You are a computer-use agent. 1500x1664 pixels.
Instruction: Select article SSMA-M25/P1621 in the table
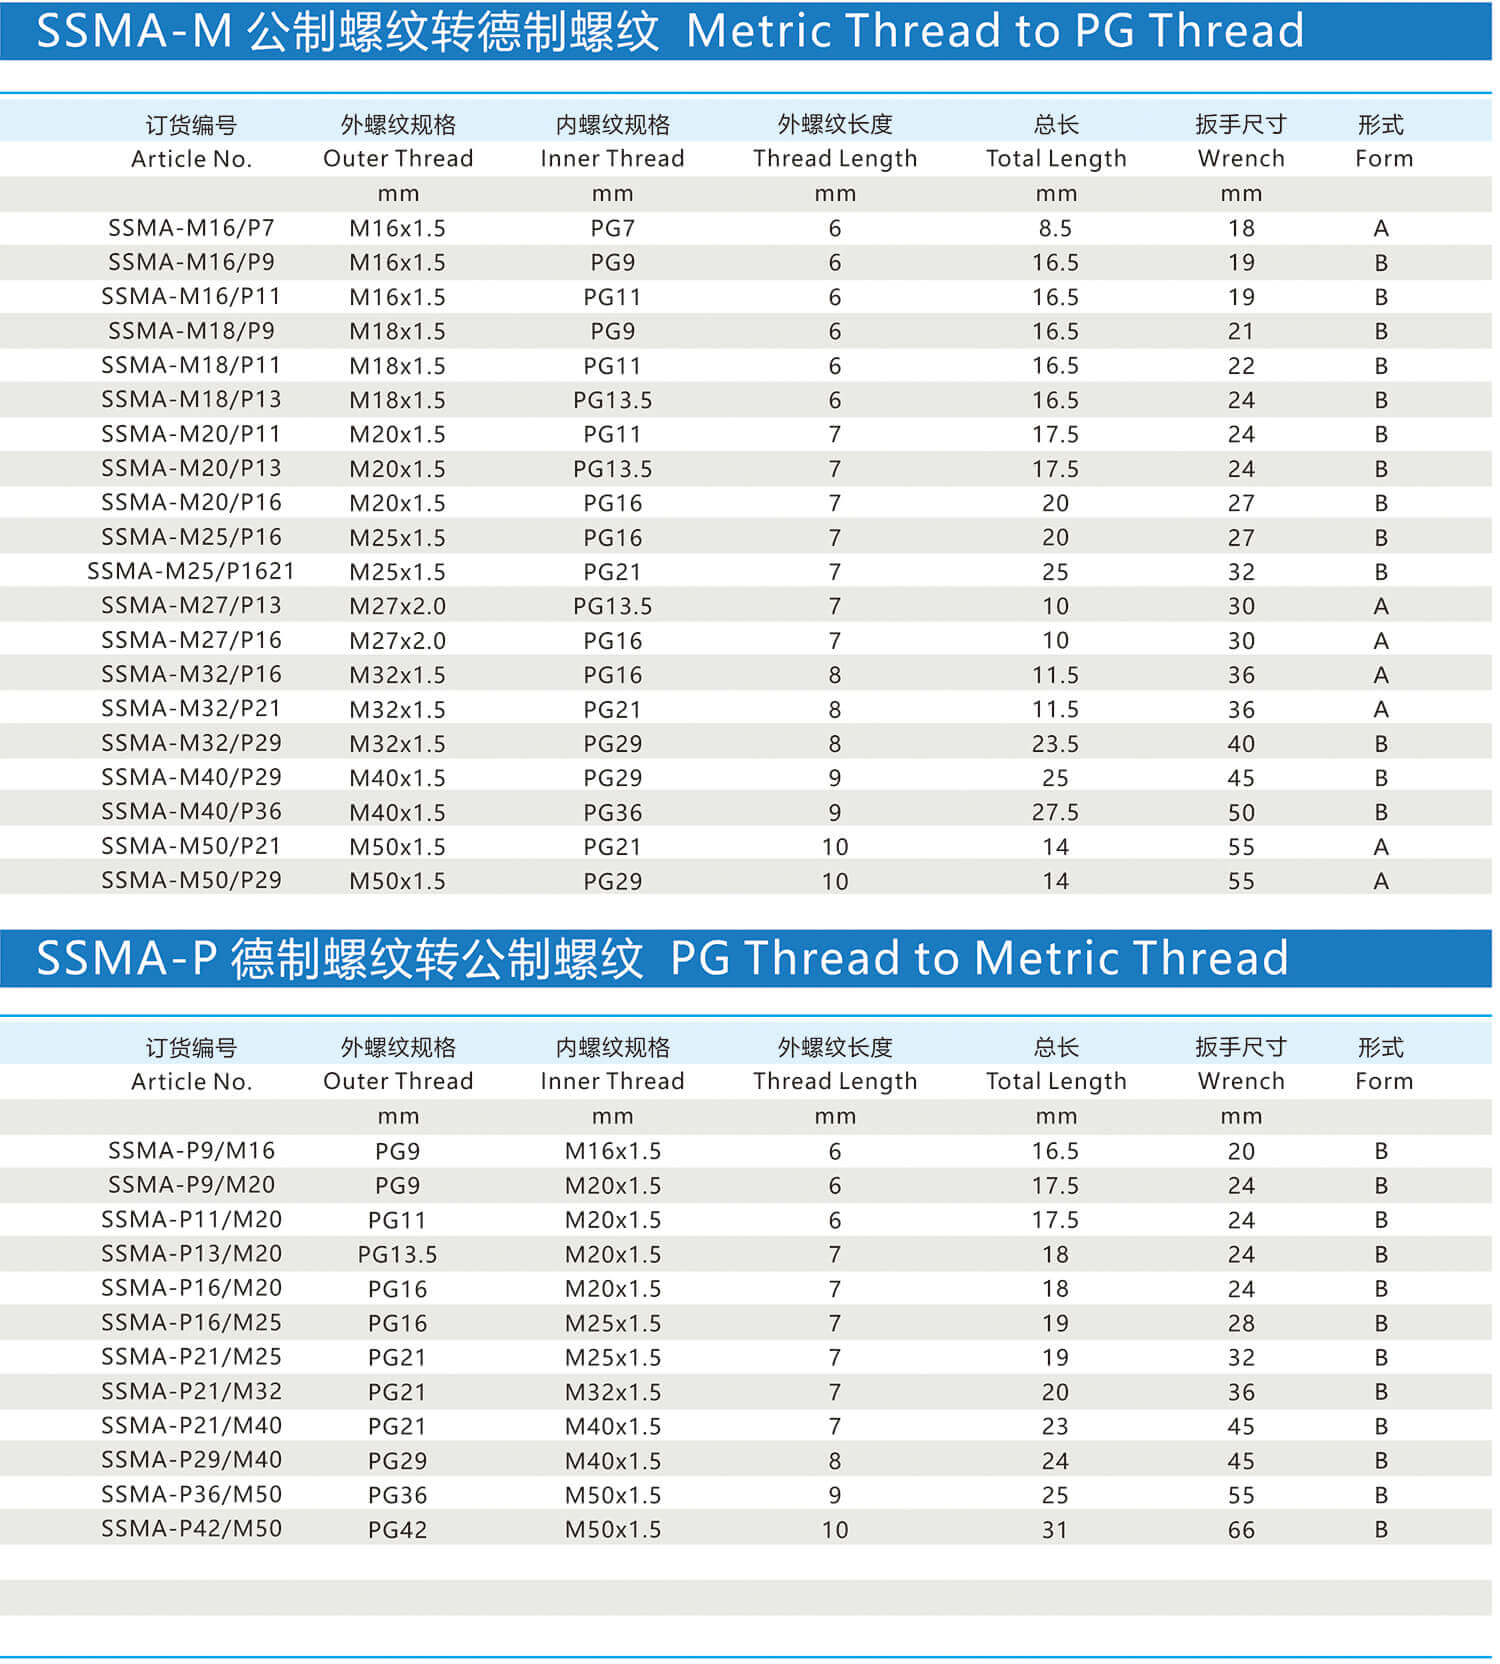pyautogui.click(x=190, y=572)
